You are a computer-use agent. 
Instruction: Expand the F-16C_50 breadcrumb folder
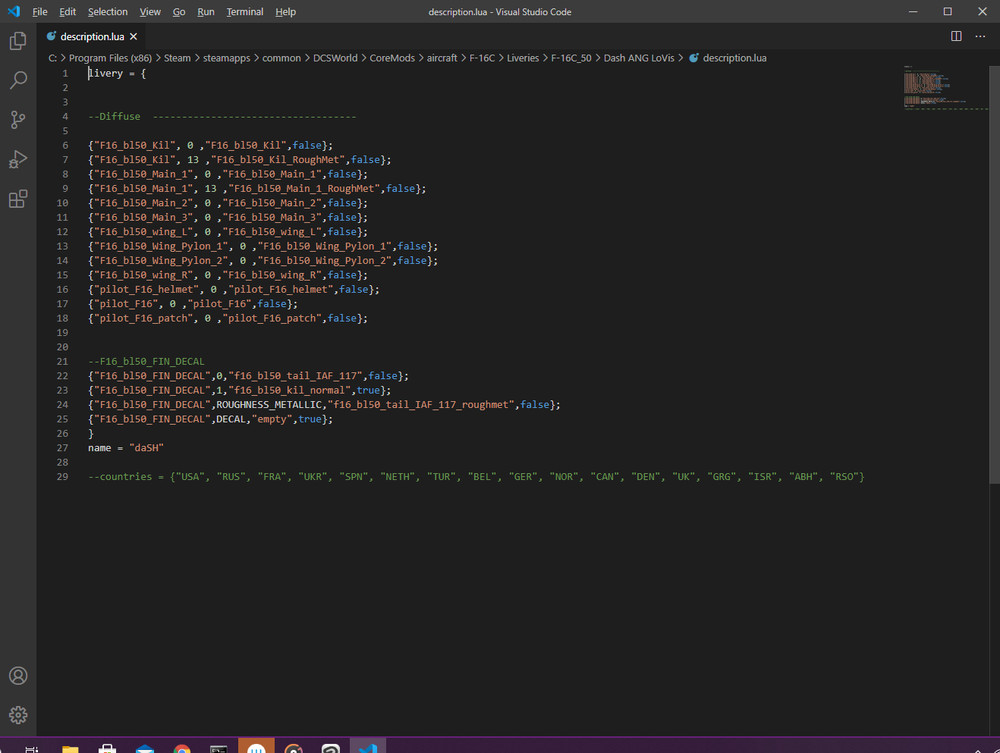click(x=572, y=58)
